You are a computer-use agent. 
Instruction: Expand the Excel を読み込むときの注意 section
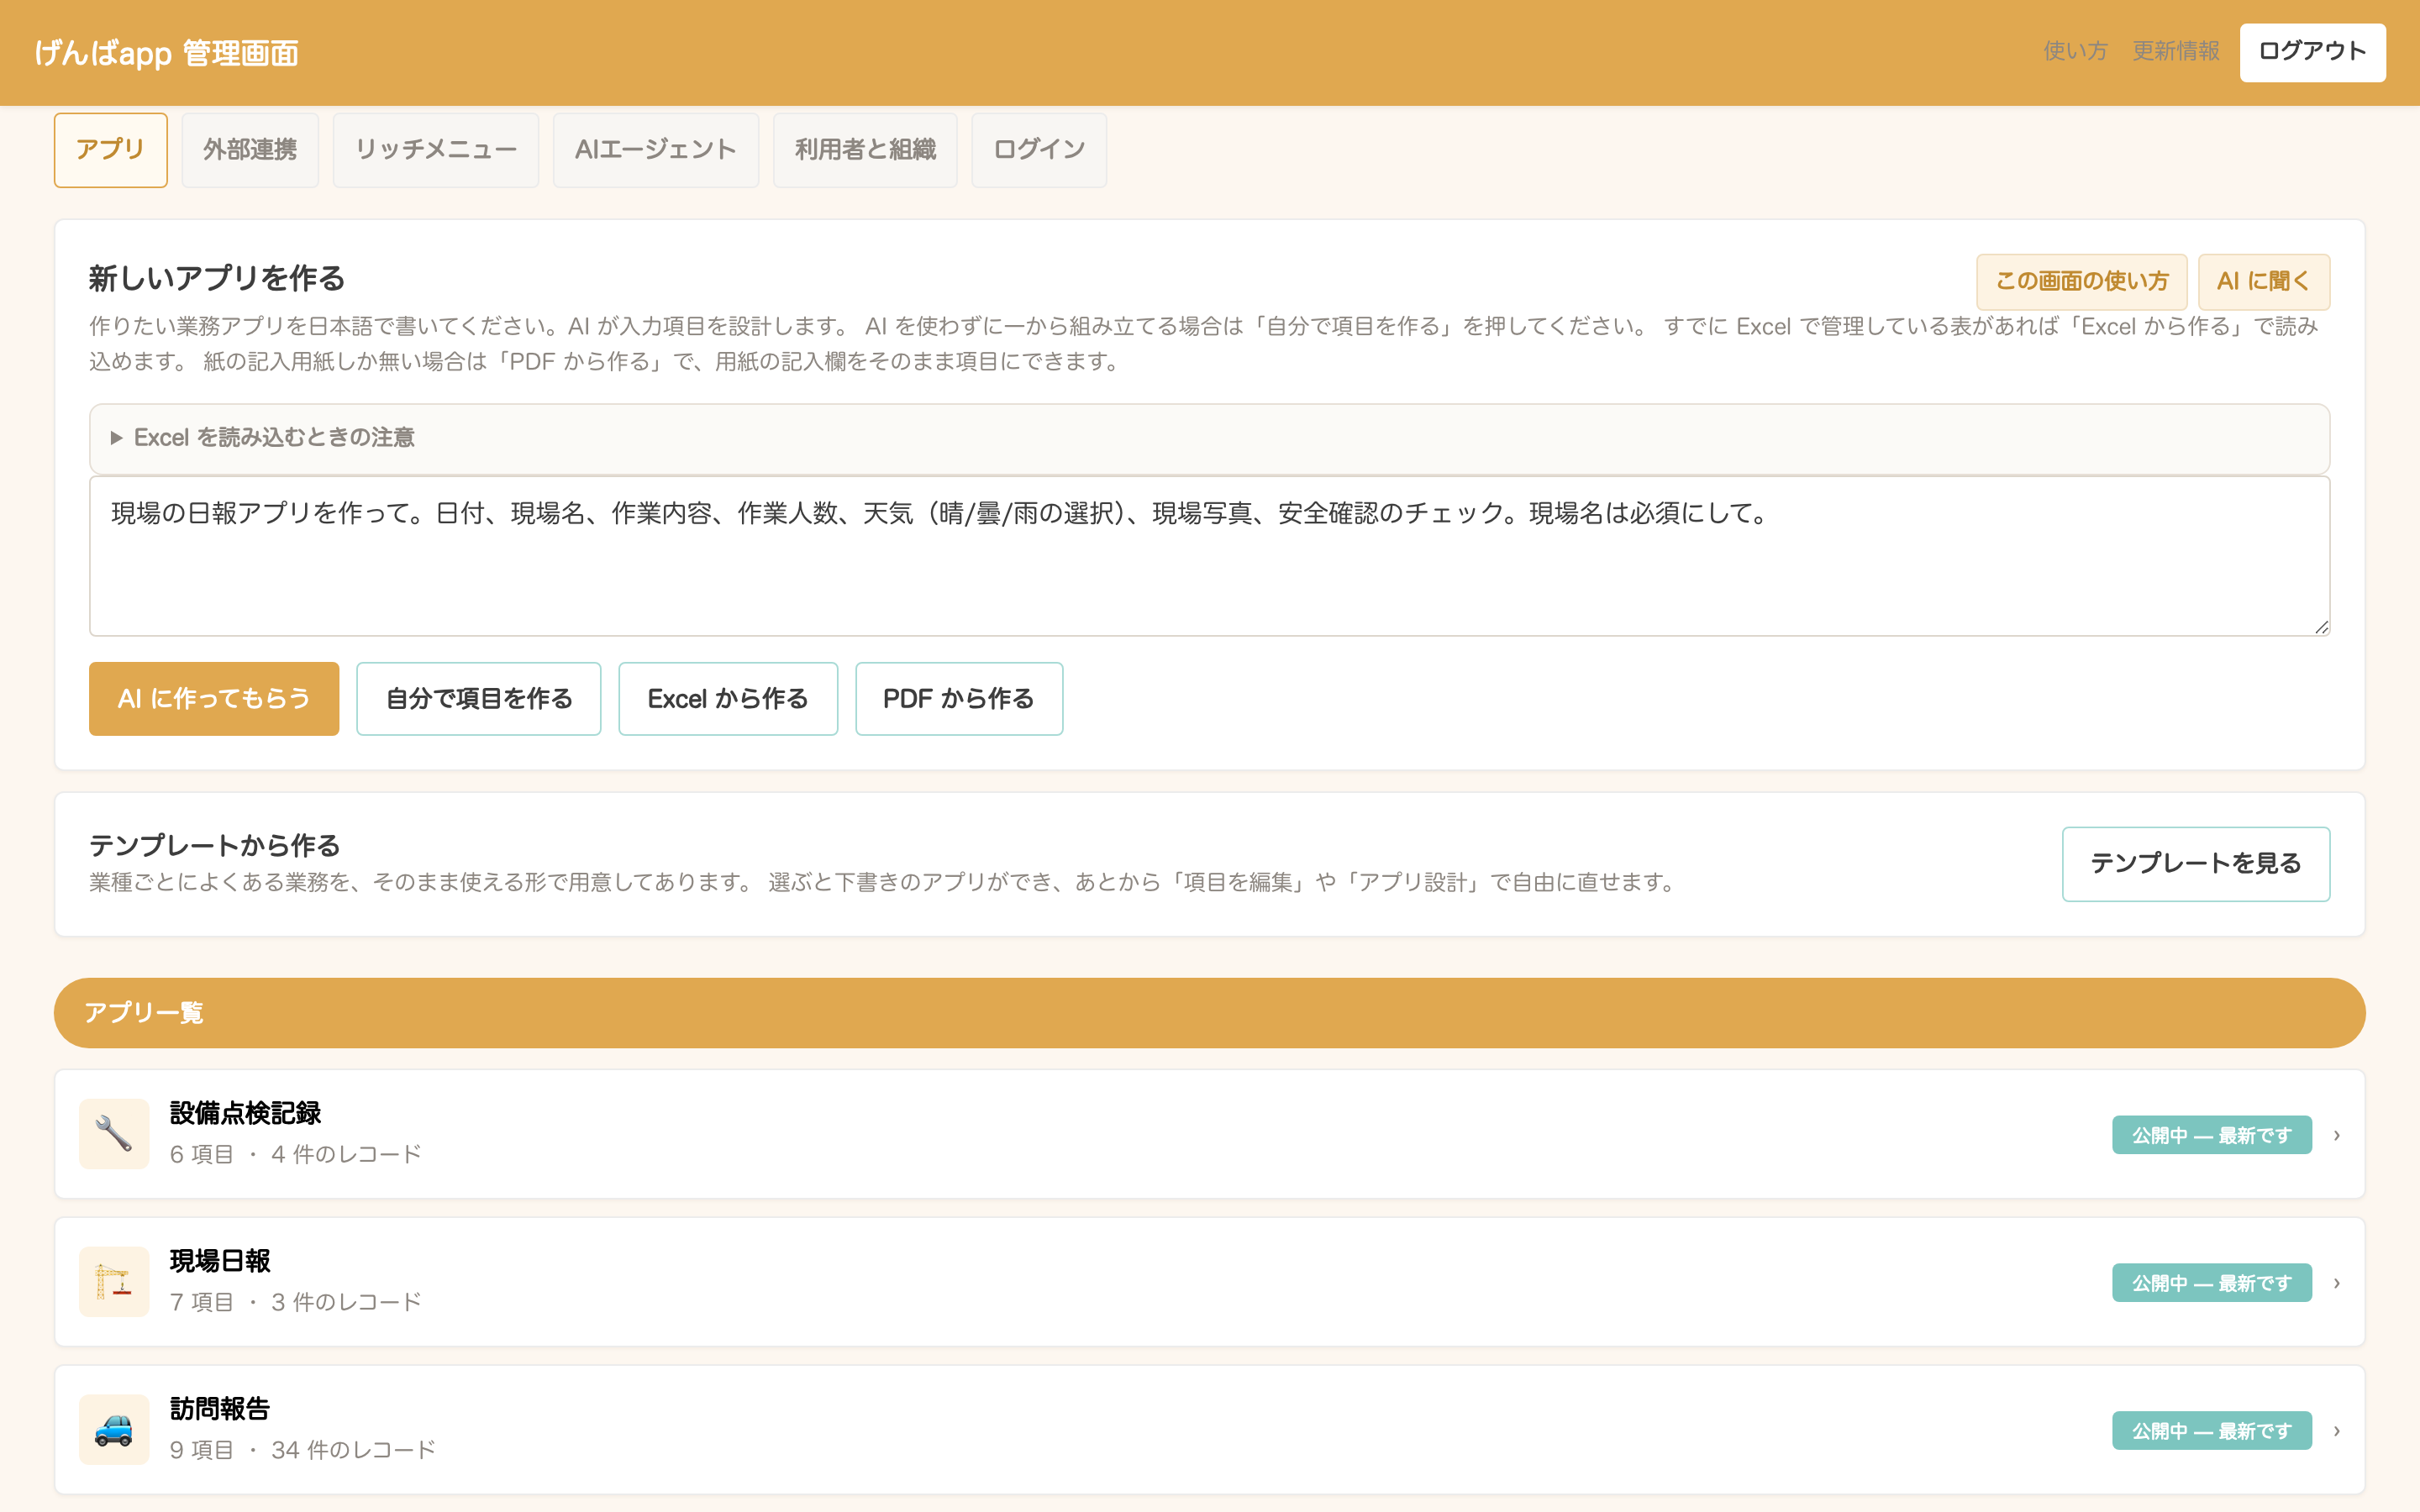tap(1209, 438)
